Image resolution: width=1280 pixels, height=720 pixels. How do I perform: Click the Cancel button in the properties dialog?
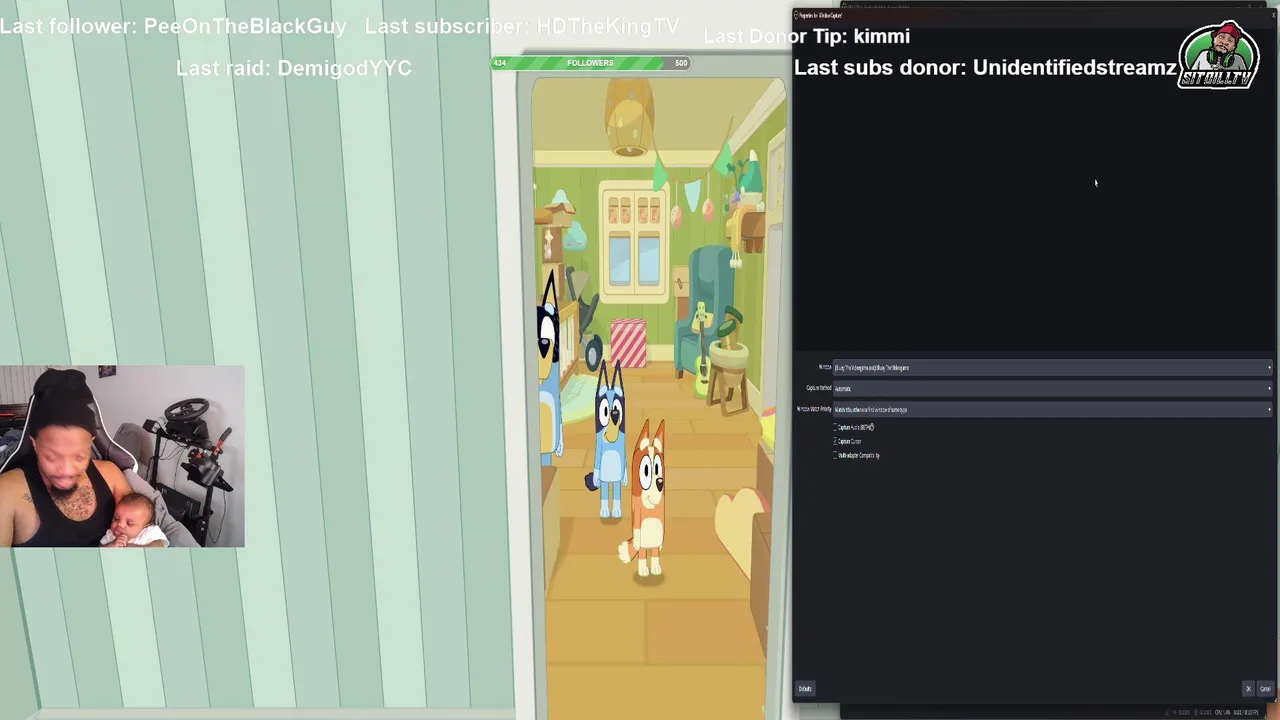point(1265,688)
